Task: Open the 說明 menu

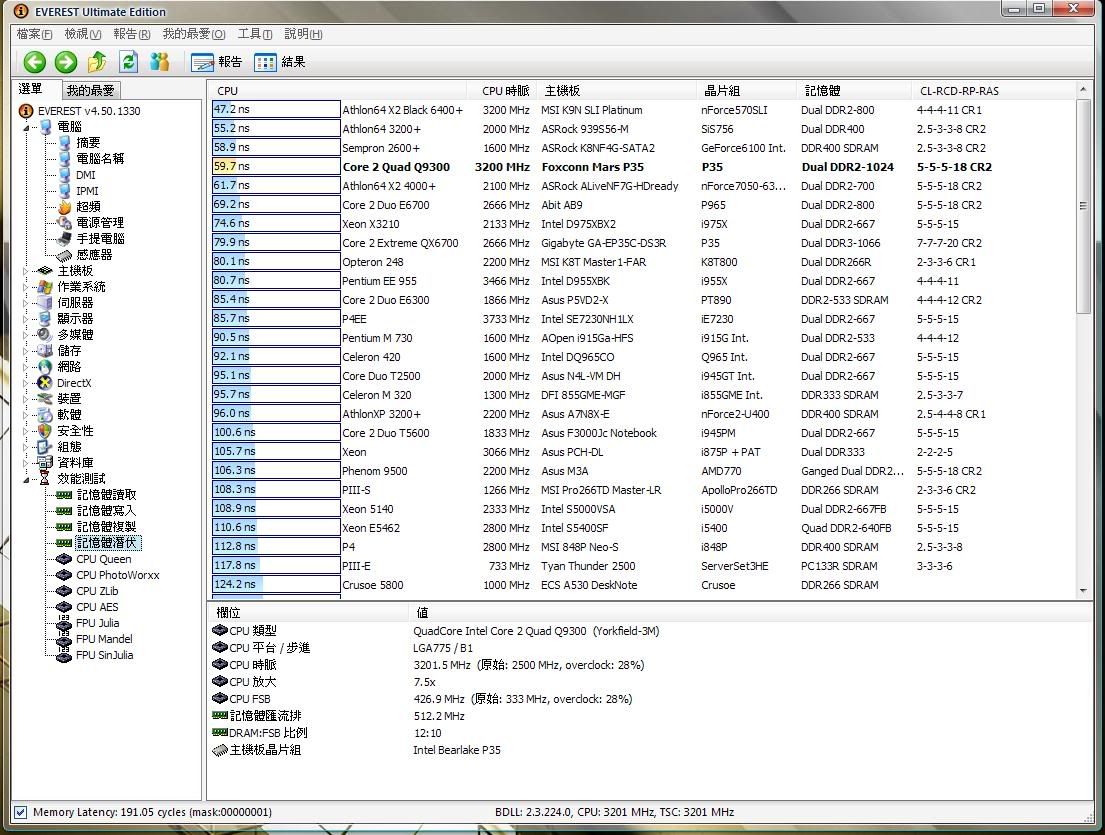Action: (303, 34)
